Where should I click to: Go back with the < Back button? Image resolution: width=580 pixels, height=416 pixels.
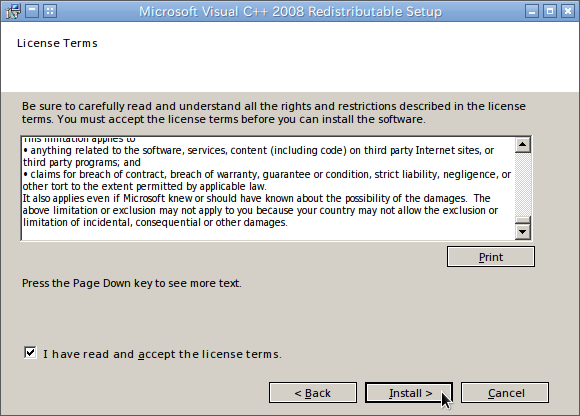pyautogui.click(x=313, y=393)
